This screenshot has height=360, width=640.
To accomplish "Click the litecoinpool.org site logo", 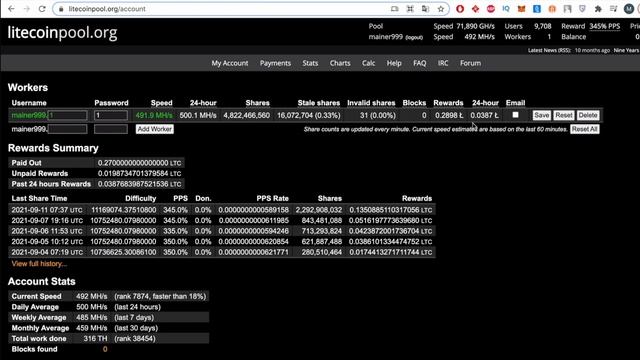I will [x=62, y=32].
